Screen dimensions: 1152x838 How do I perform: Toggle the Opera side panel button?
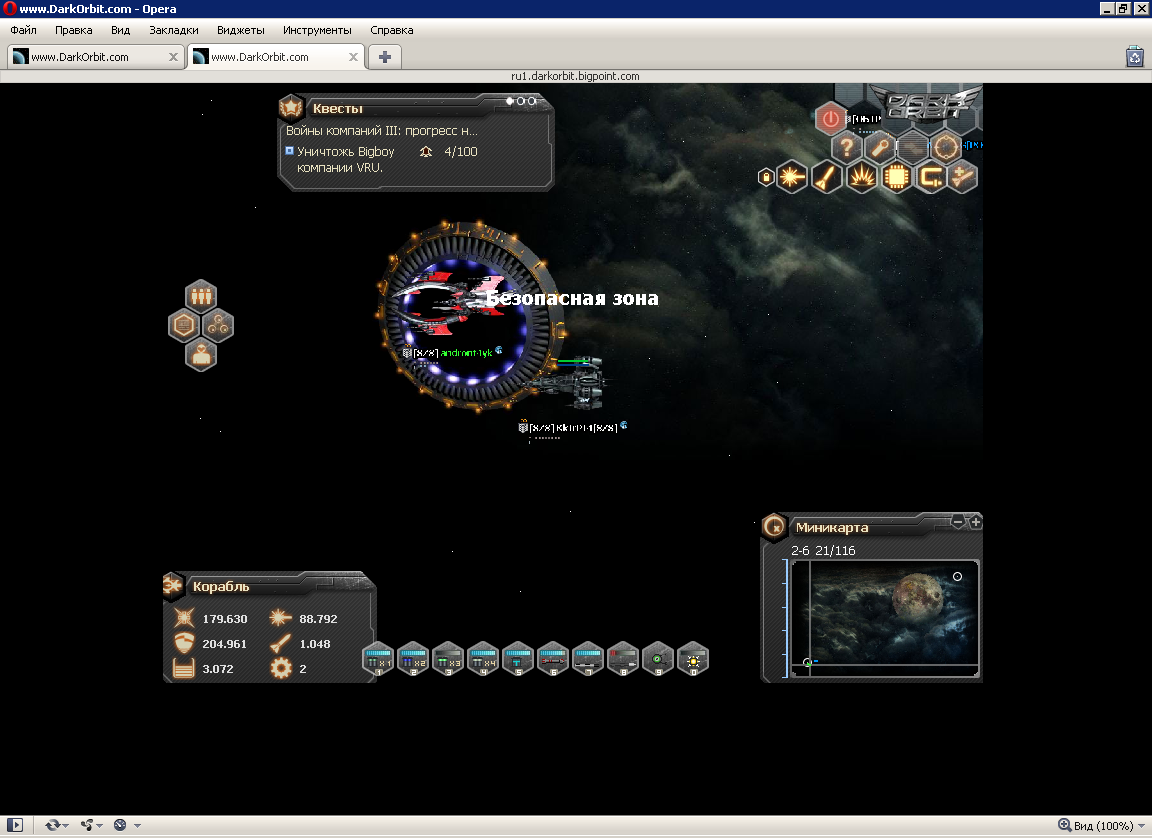pos(15,825)
